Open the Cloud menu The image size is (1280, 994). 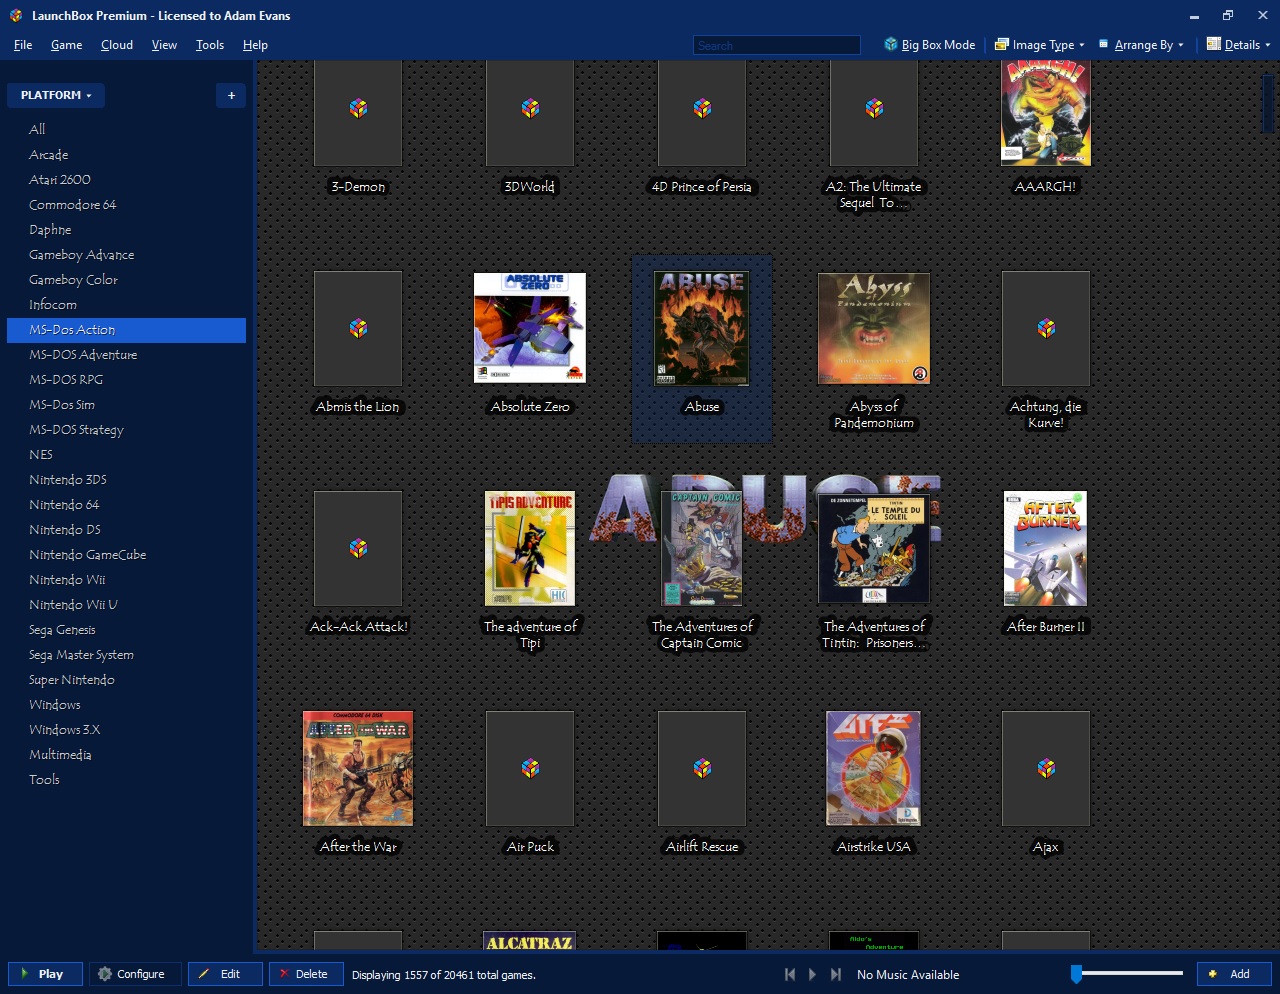[117, 45]
